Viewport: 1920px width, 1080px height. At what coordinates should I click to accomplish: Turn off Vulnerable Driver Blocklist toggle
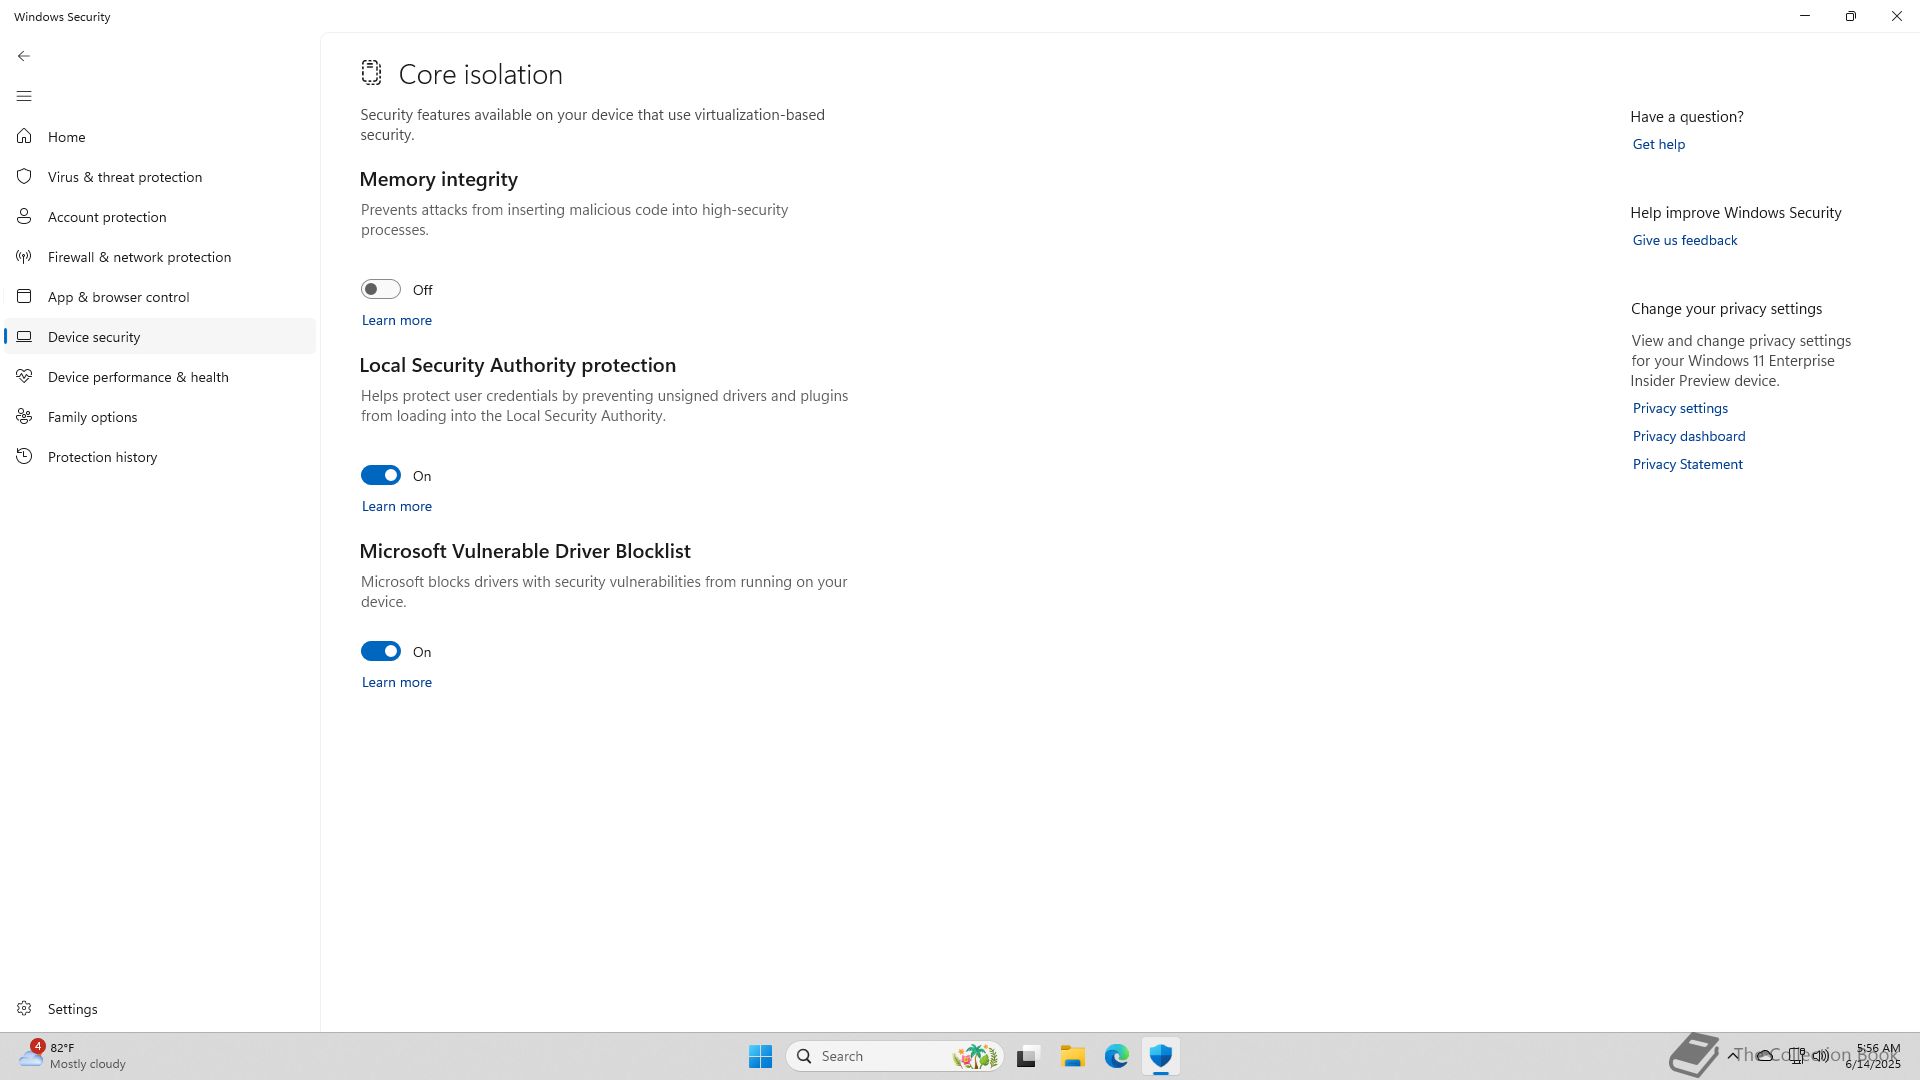click(380, 651)
